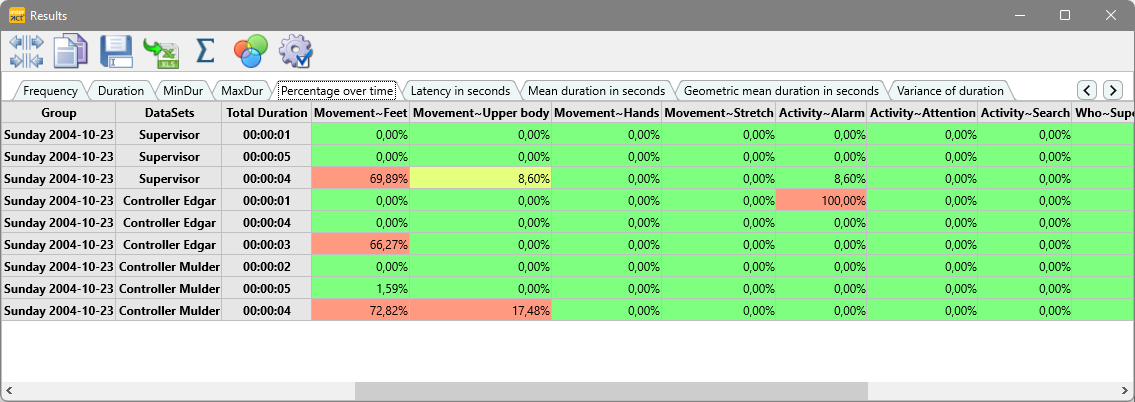
Task: Click the Movement~Stretch column header
Action: (719, 113)
